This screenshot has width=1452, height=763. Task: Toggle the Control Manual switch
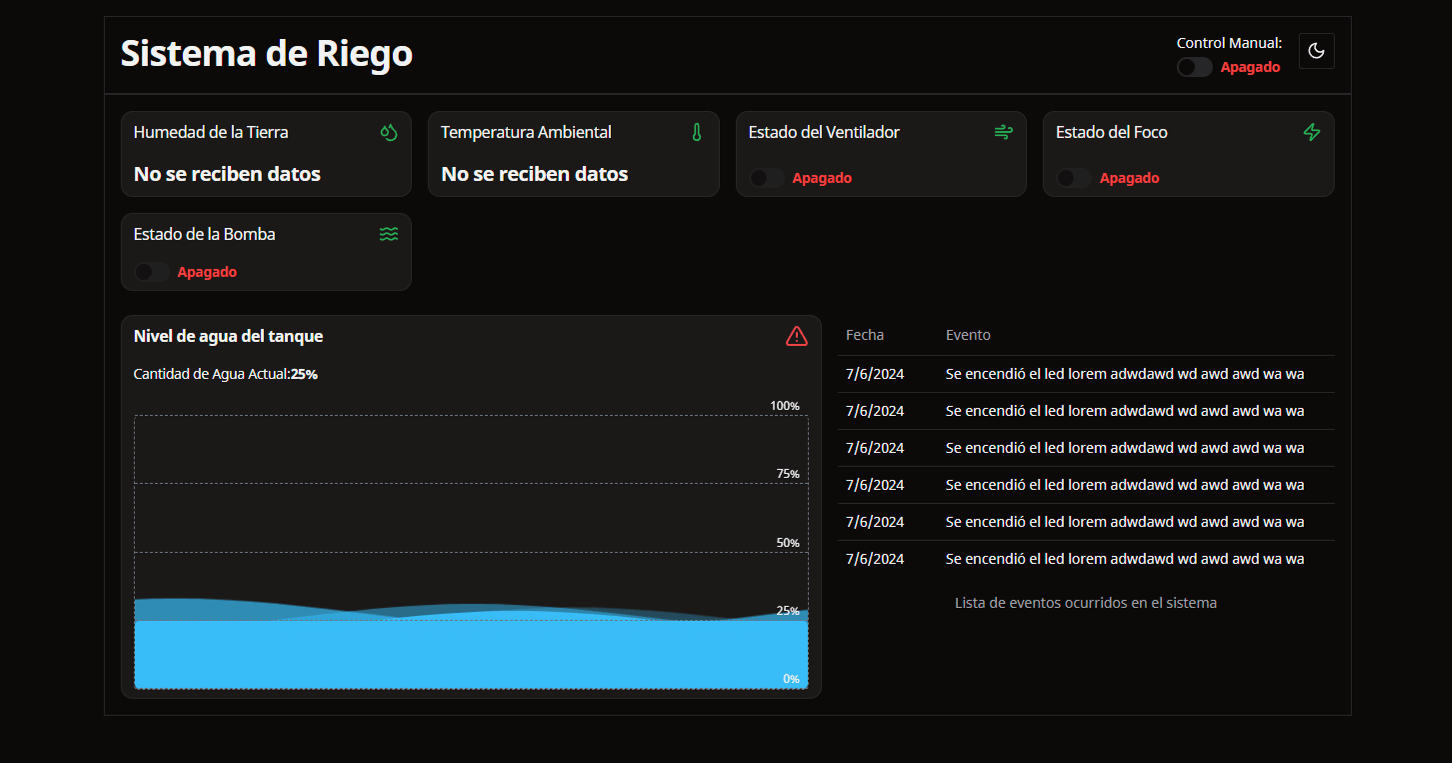(1194, 67)
